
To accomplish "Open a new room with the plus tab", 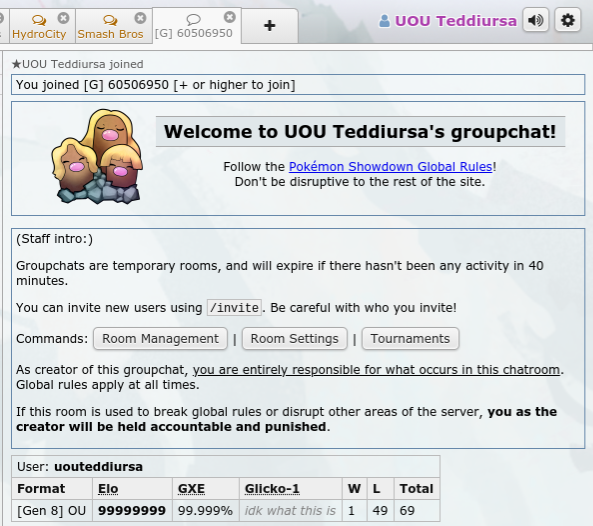I will click(x=270, y=26).
